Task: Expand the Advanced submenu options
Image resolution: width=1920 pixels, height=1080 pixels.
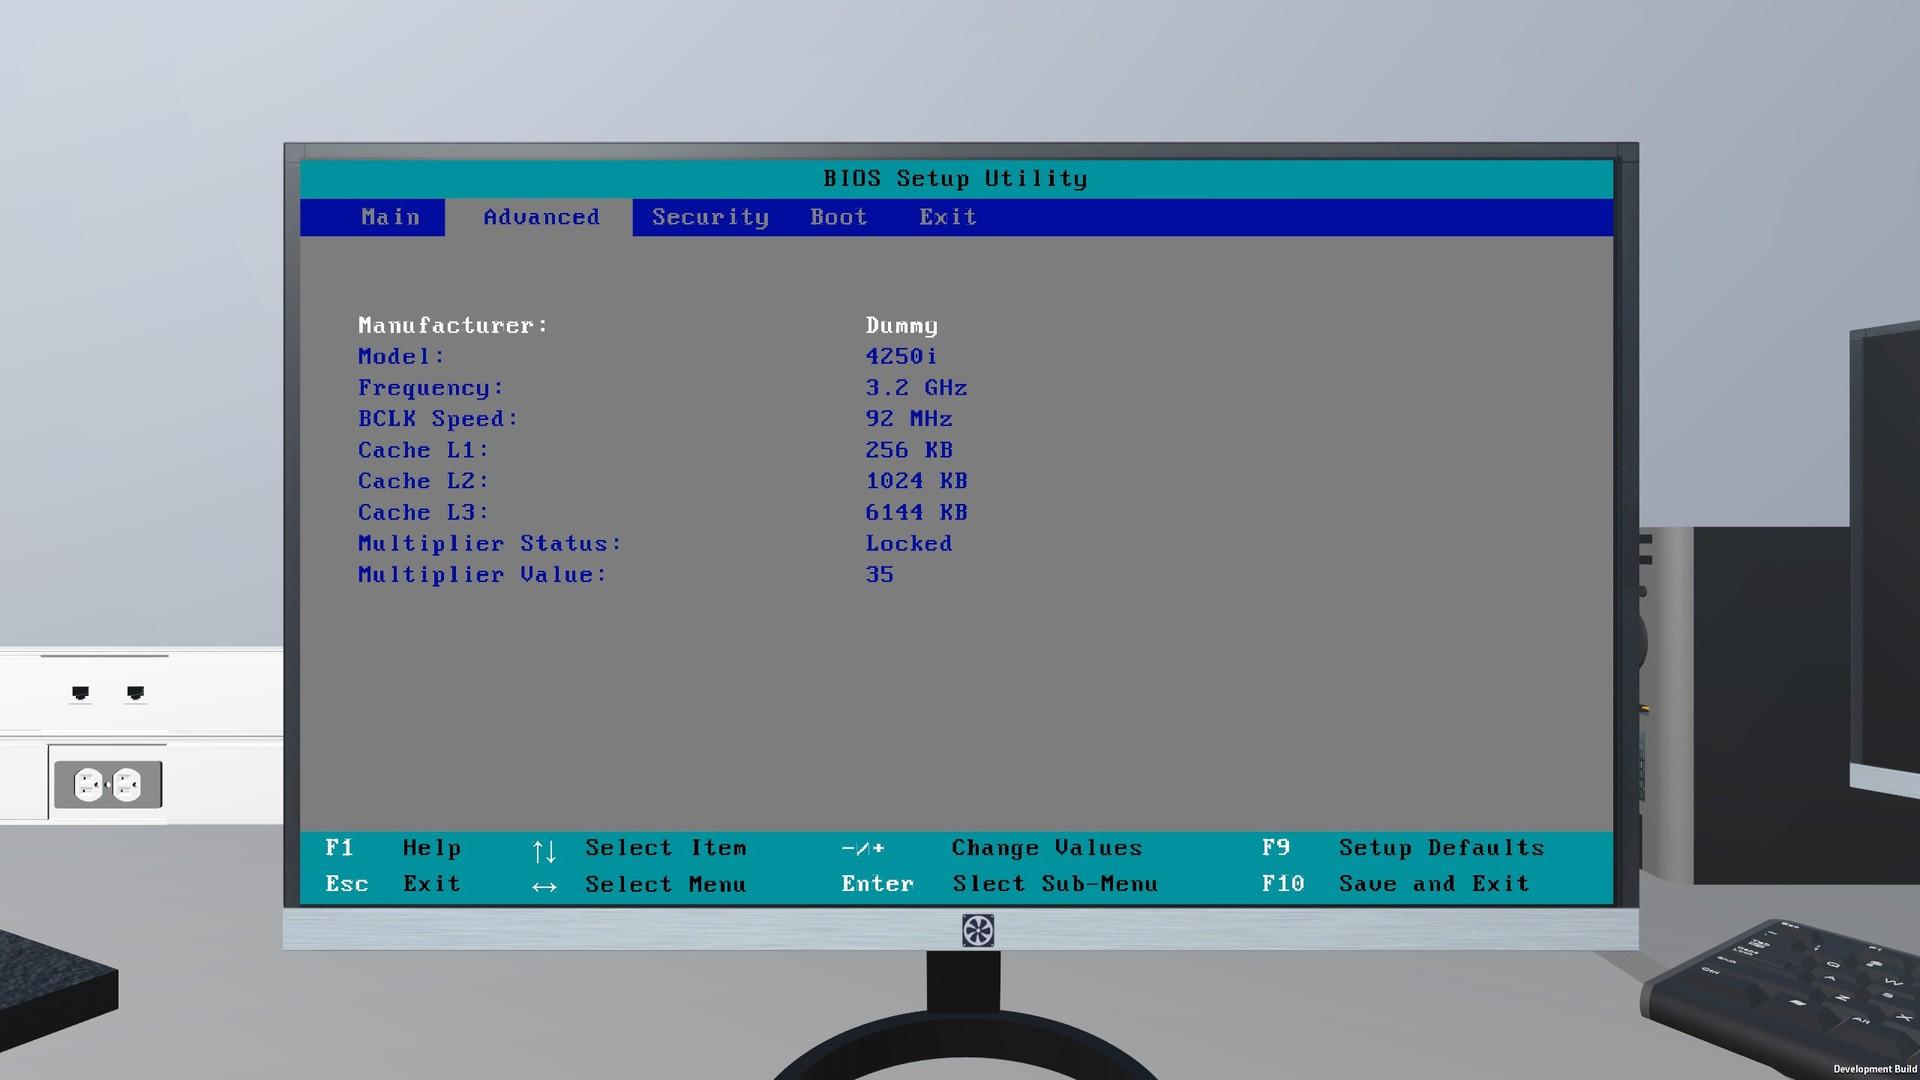Action: point(541,216)
